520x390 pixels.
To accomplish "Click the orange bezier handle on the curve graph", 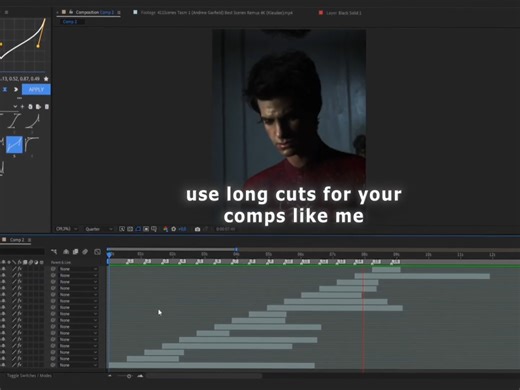I will pos(38,46).
